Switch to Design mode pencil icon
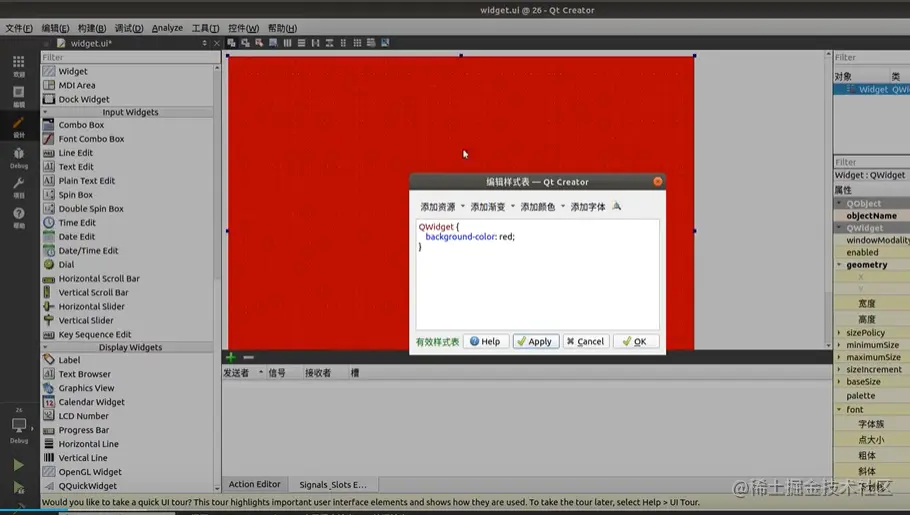Viewport: 910px width, 515px height. [19, 126]
